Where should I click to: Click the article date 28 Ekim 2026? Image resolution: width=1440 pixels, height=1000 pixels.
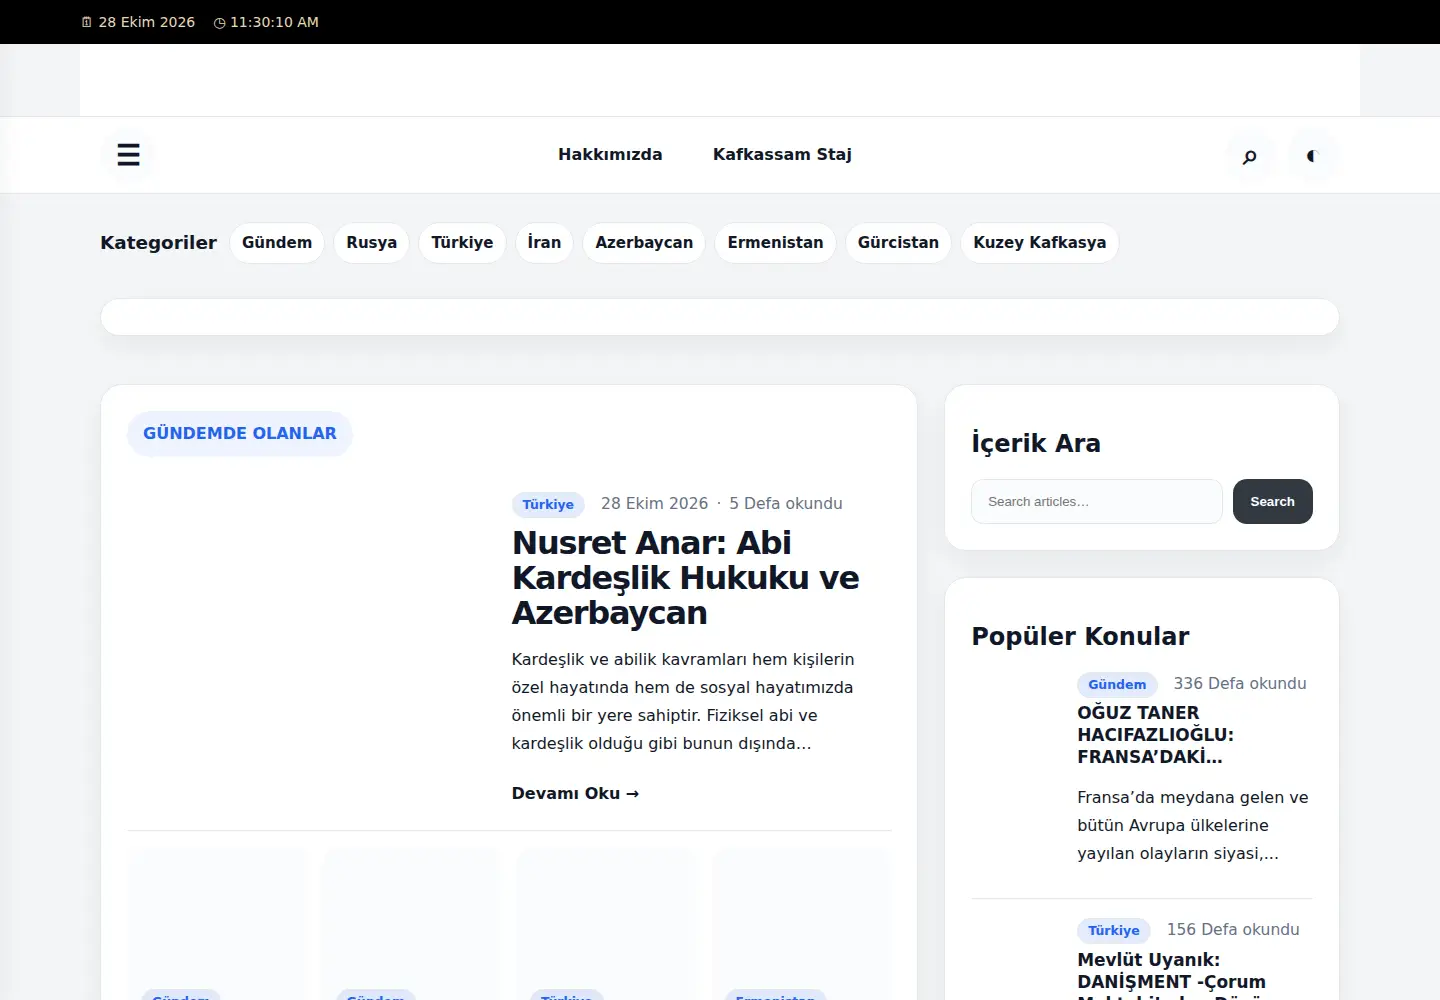click(654, 504)
